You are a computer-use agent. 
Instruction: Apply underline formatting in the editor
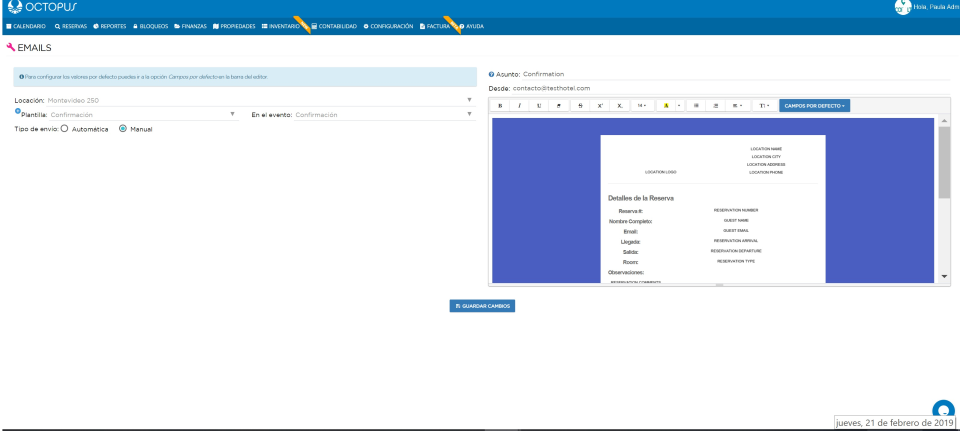[x=539, y=105]
